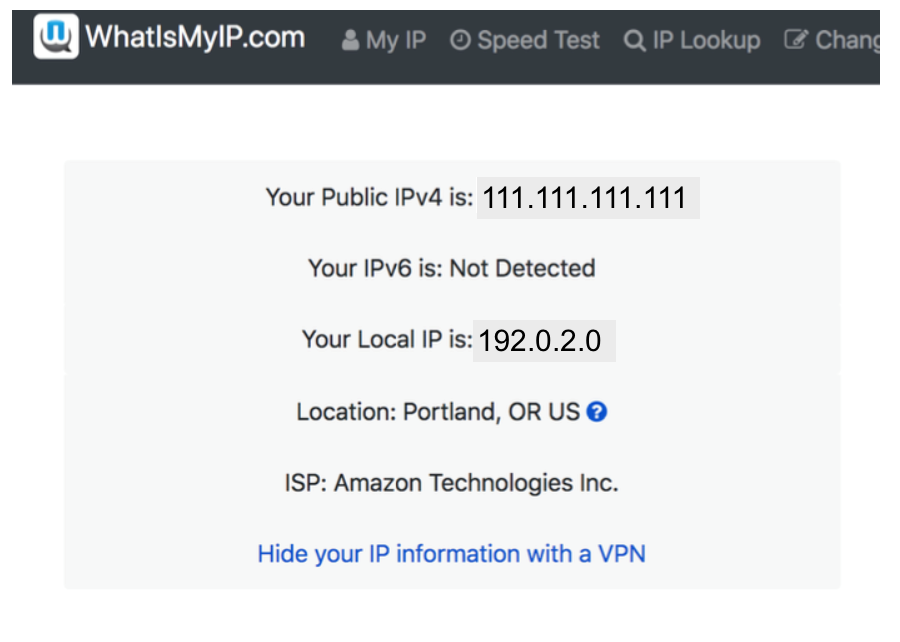
Task: Click the person icon beside My IP
Action: click(350, 40)
